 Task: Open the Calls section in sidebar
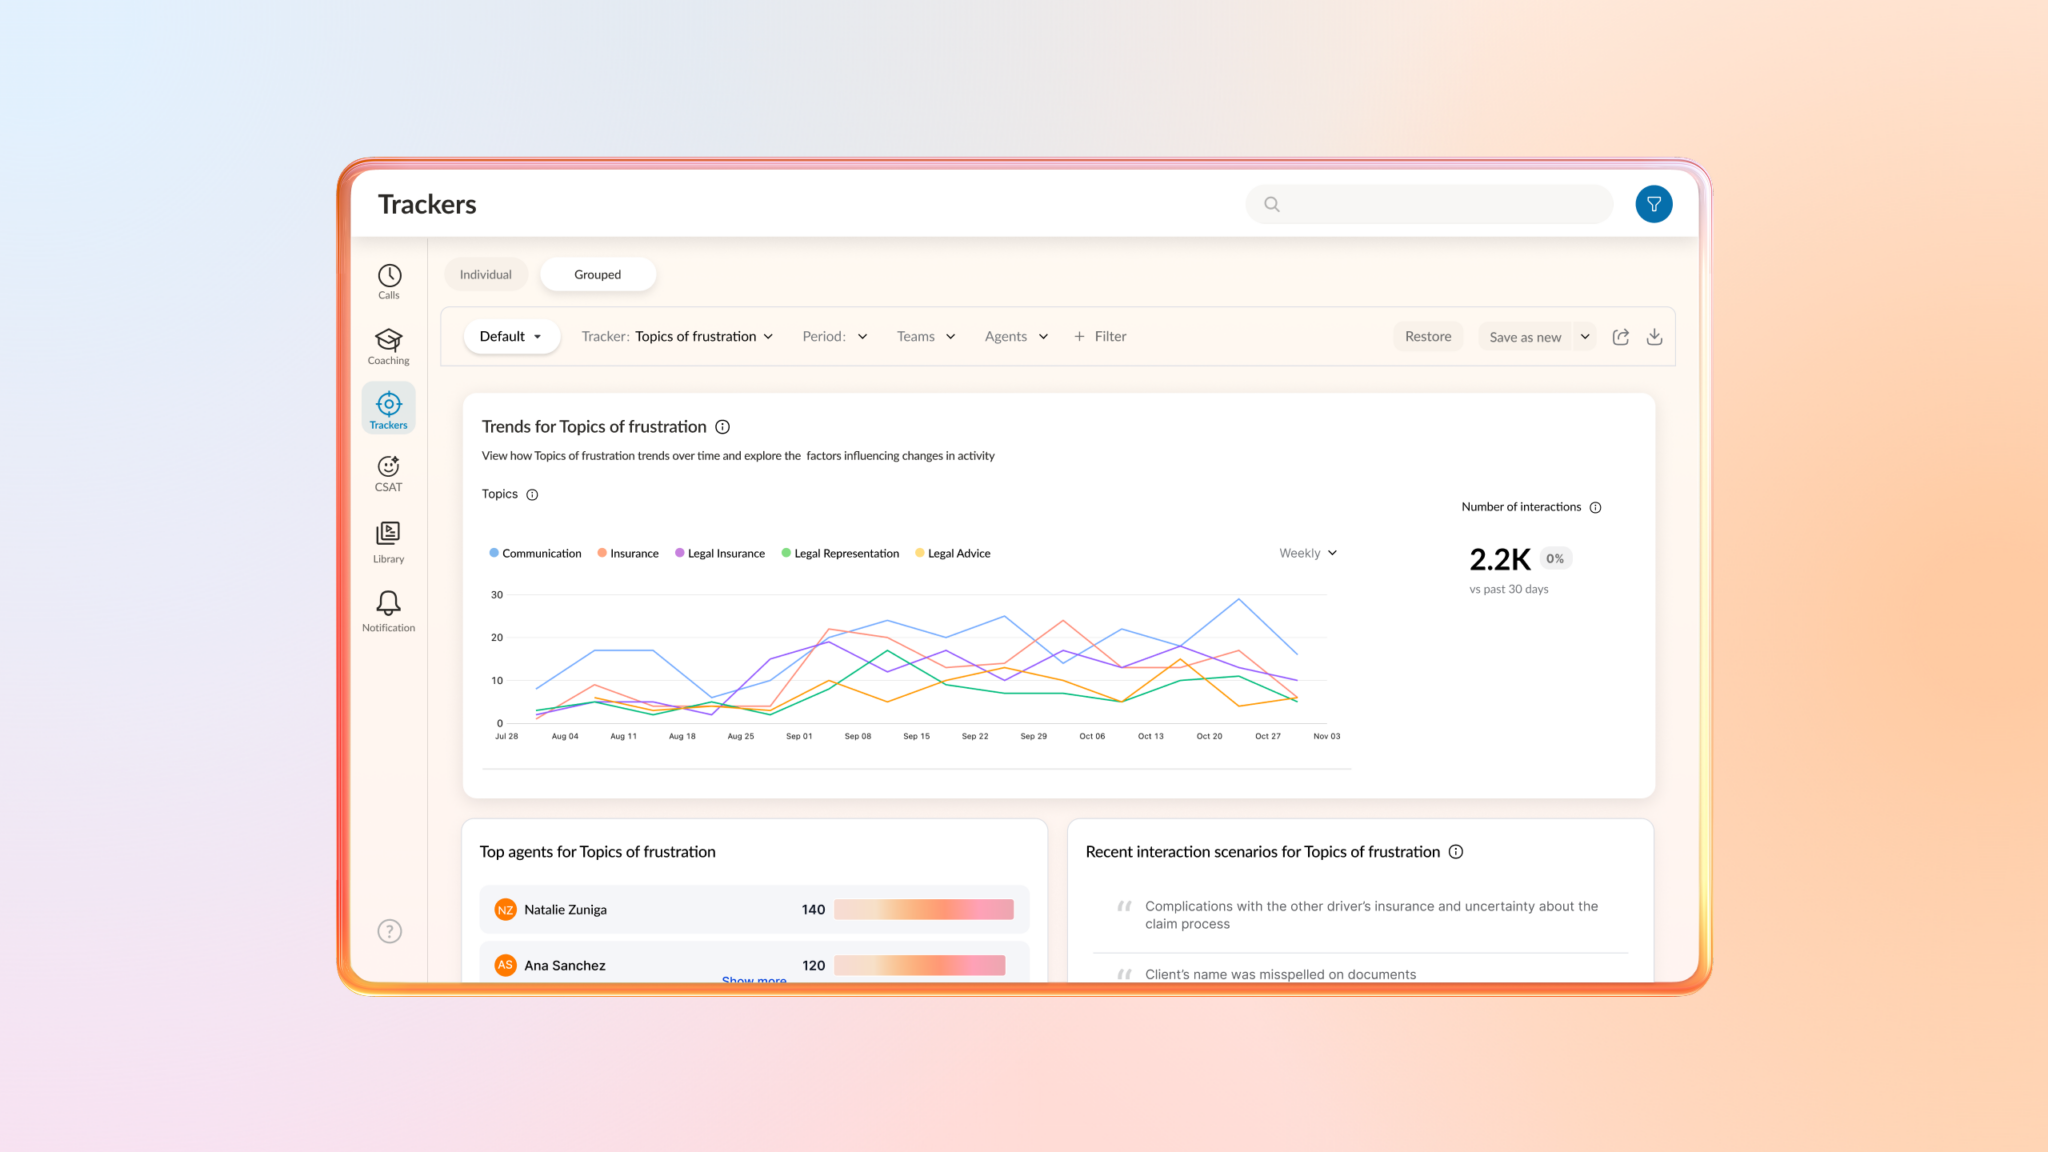[389, 281]
